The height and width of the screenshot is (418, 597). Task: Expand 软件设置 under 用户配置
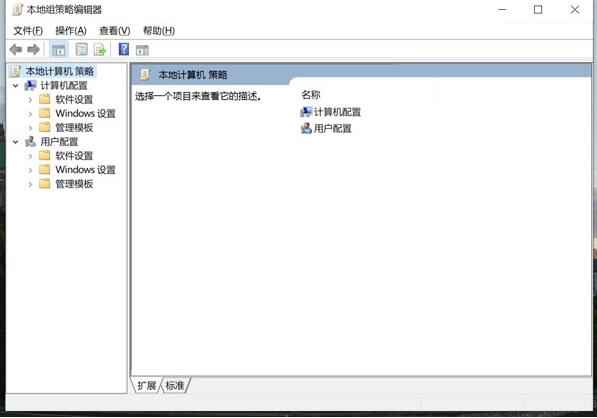pyautogui.click(x=30, y=156)
